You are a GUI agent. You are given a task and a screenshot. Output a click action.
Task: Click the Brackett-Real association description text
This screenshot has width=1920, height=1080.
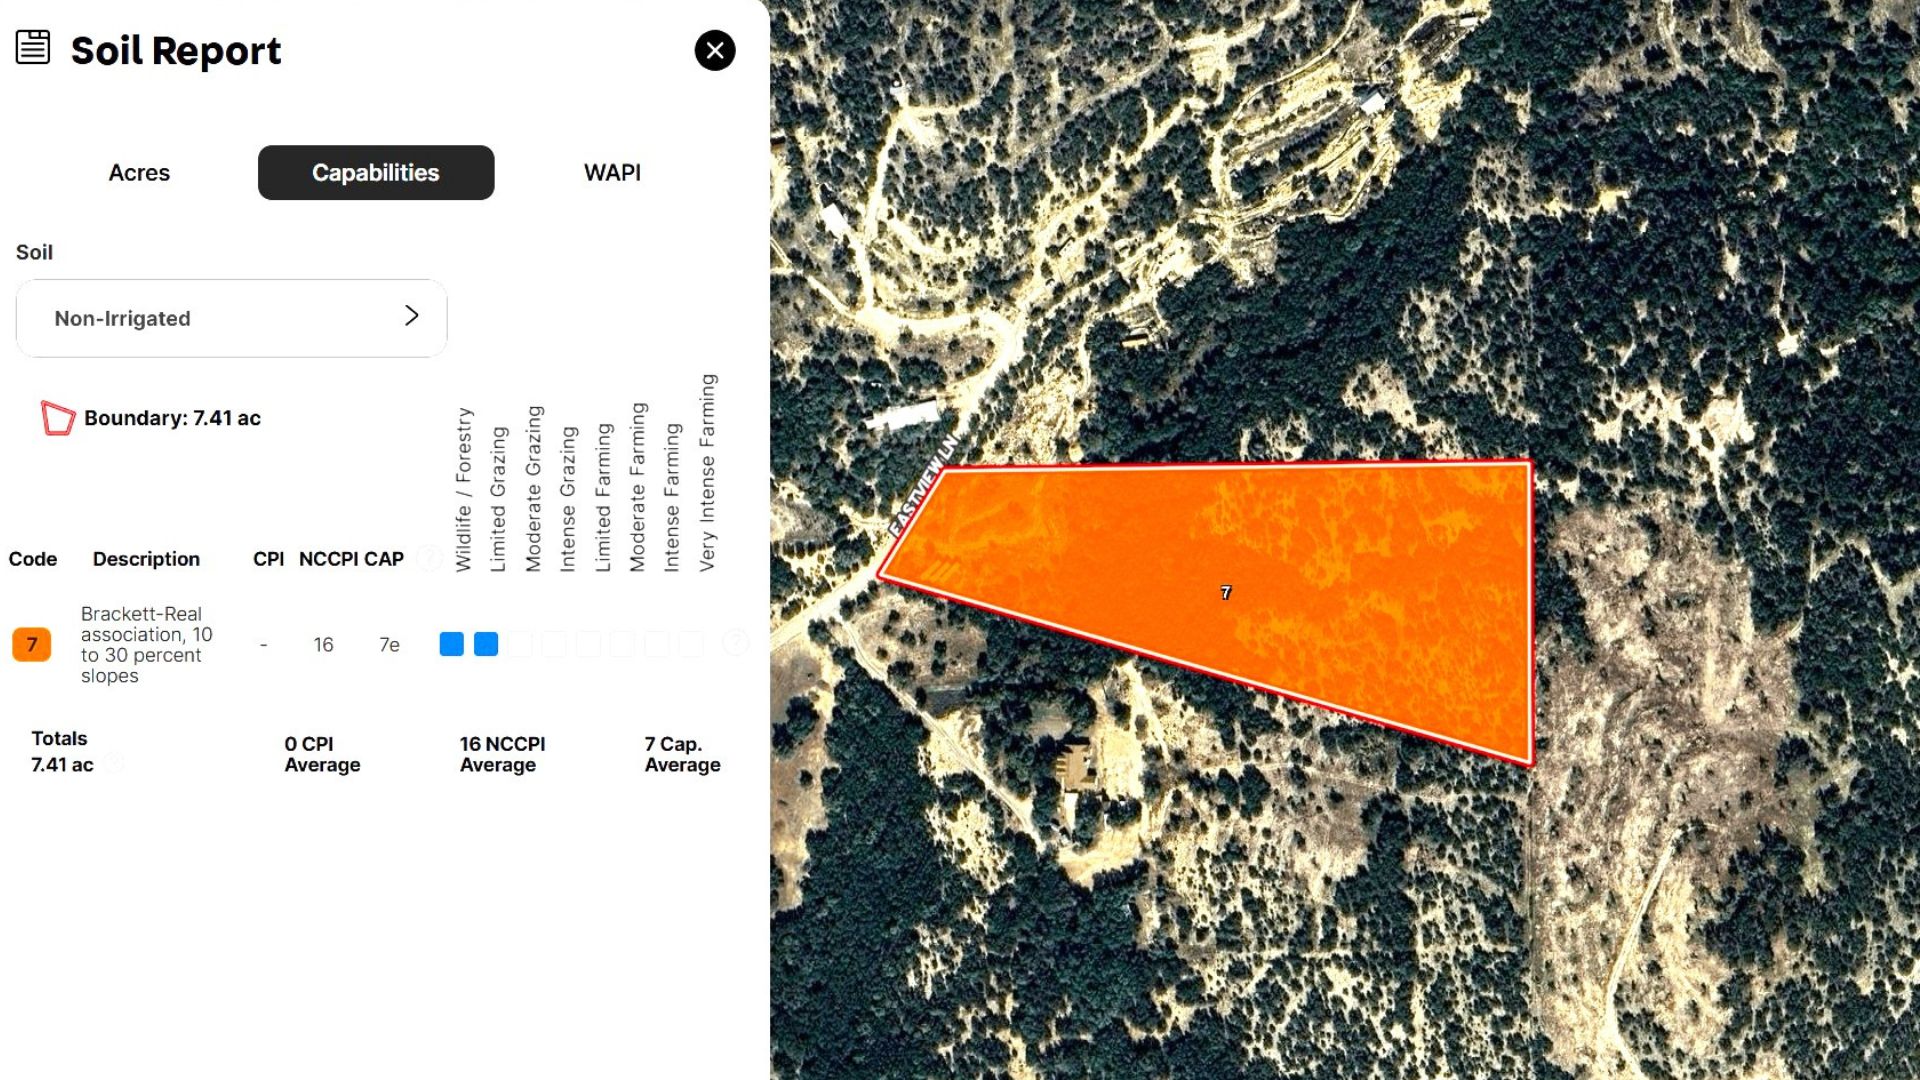click(x=146, y=644)
